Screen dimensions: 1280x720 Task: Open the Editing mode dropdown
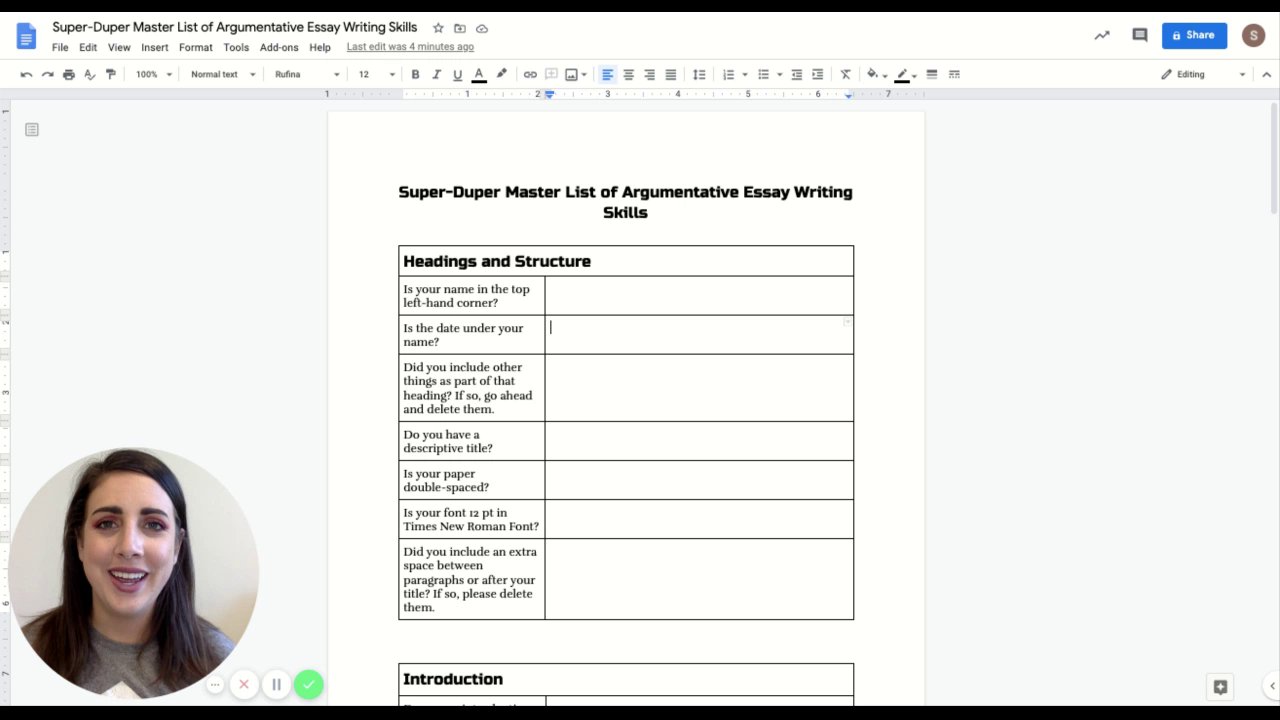pyautogui.click(x=1203, y=75)
